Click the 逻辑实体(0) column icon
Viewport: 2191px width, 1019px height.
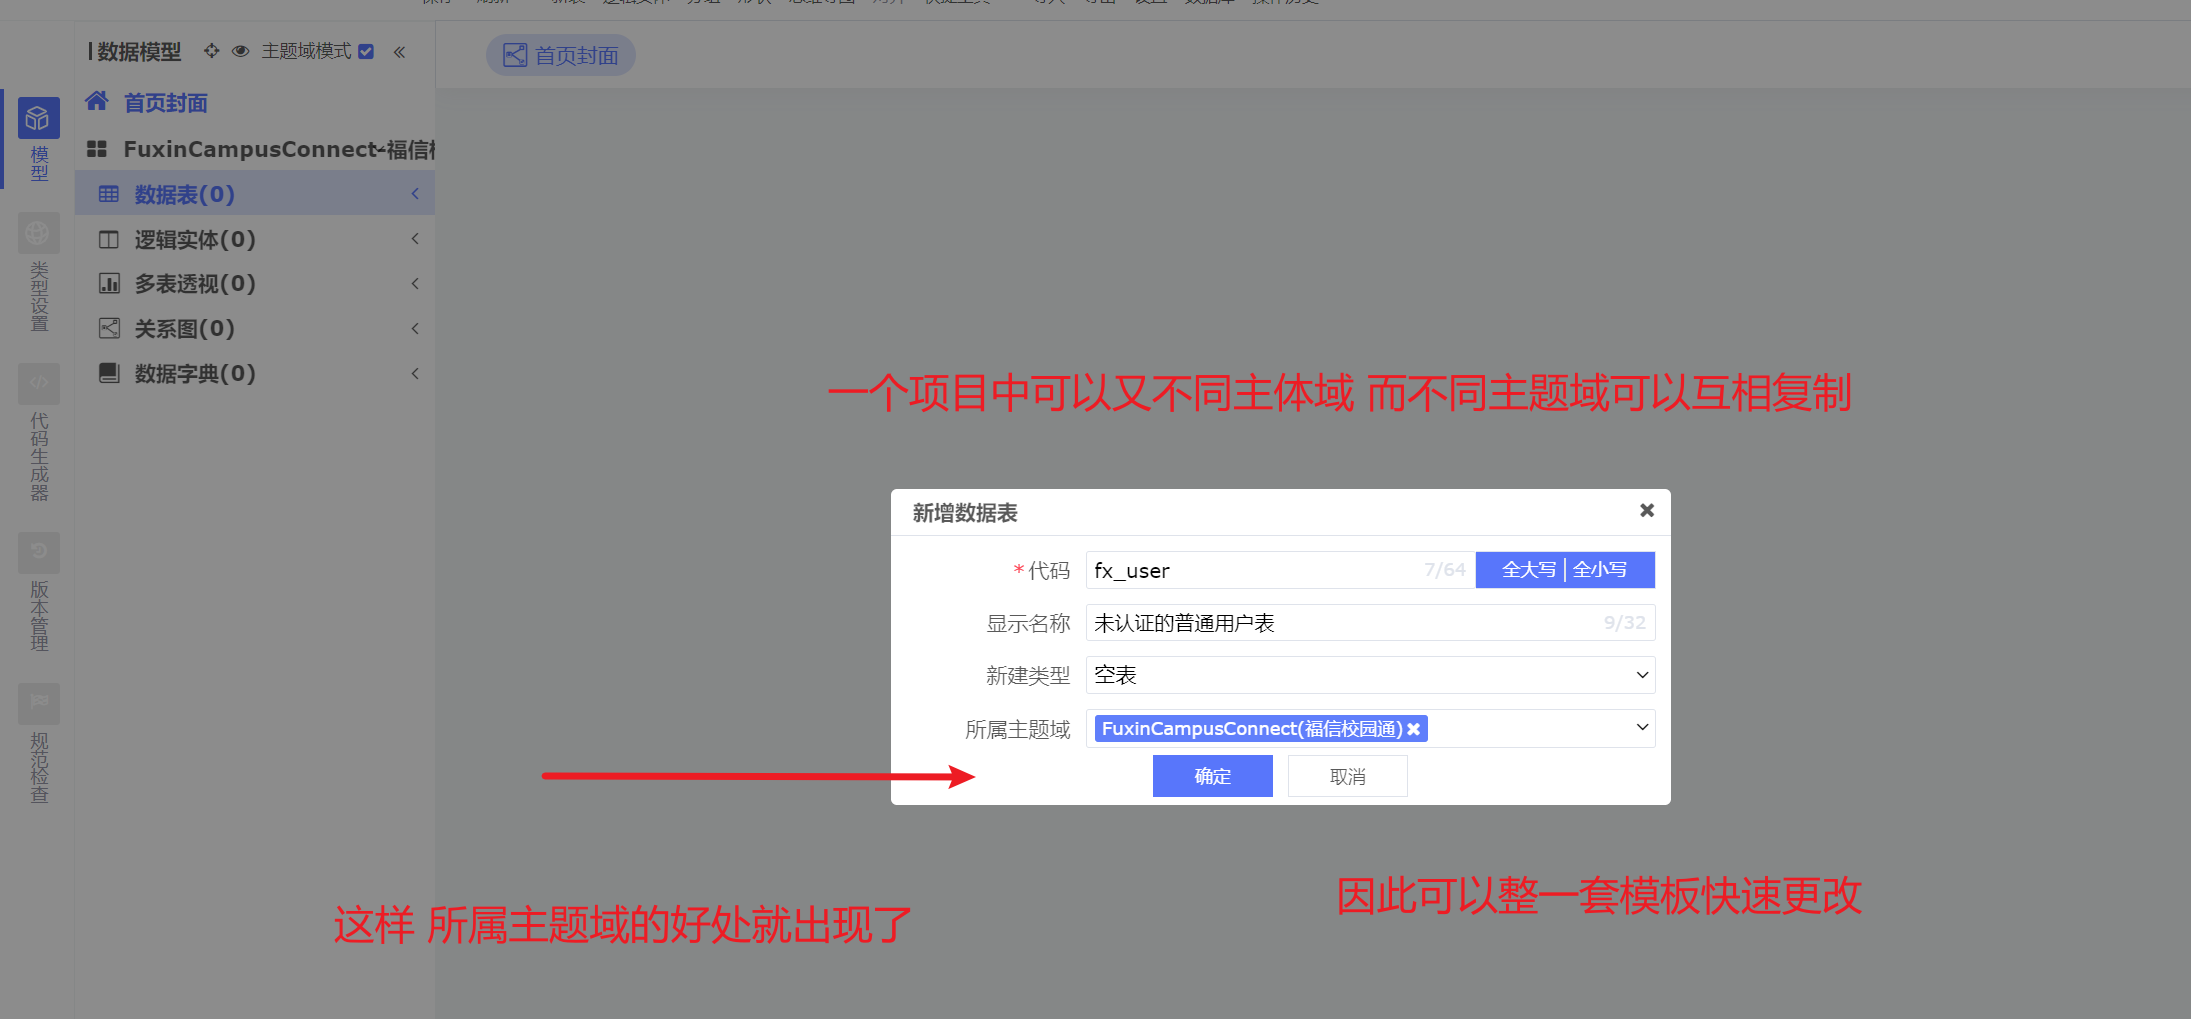(x=109, y=240)
